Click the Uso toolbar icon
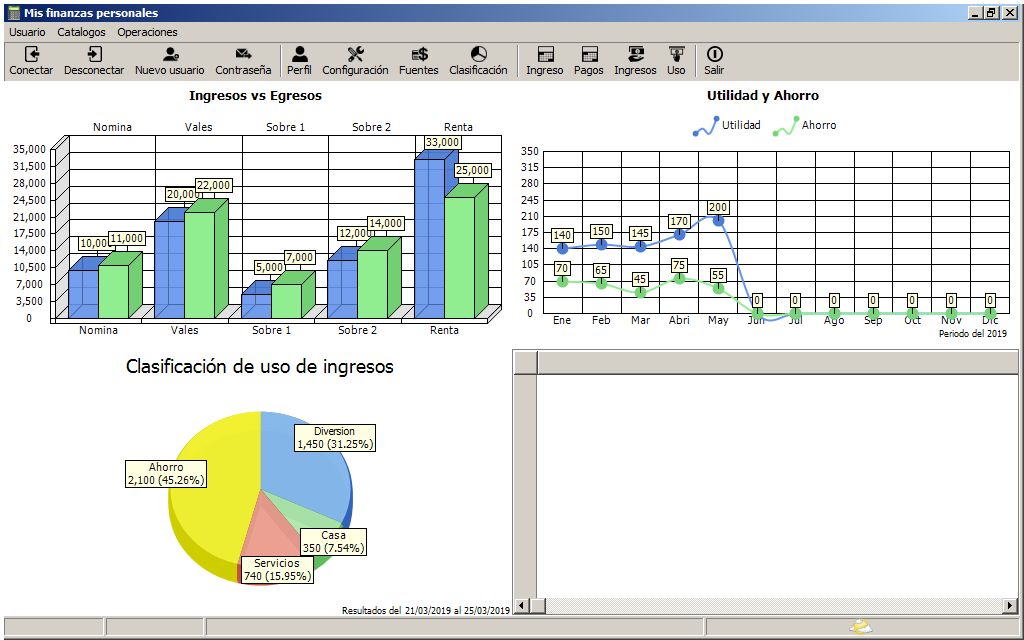The width and height of the screenshot is (1024, 640). [677, 55]
